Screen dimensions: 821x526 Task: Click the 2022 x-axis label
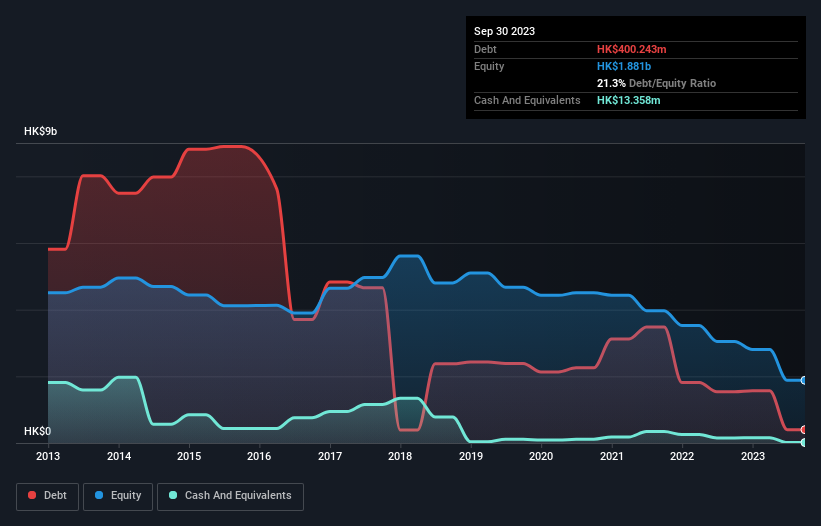tap(682, 456)
